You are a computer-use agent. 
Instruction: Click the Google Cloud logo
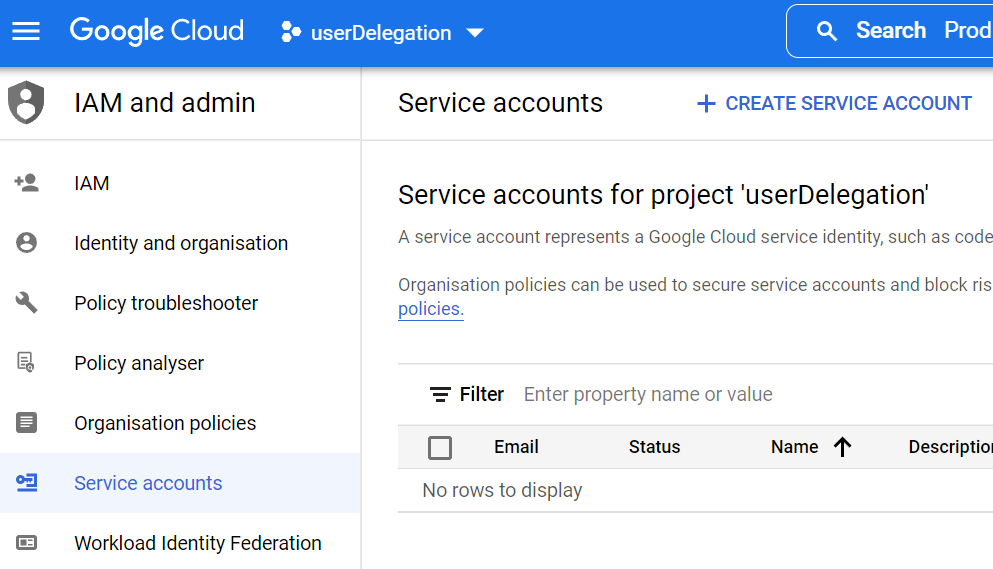click(x=156, y=31)
